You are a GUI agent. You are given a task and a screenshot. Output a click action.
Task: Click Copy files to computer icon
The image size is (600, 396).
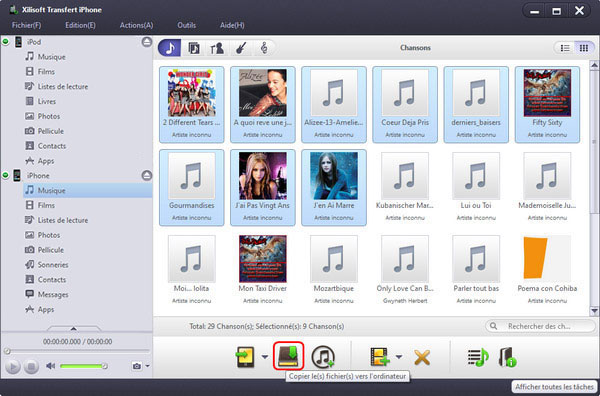tap(288, 356)
